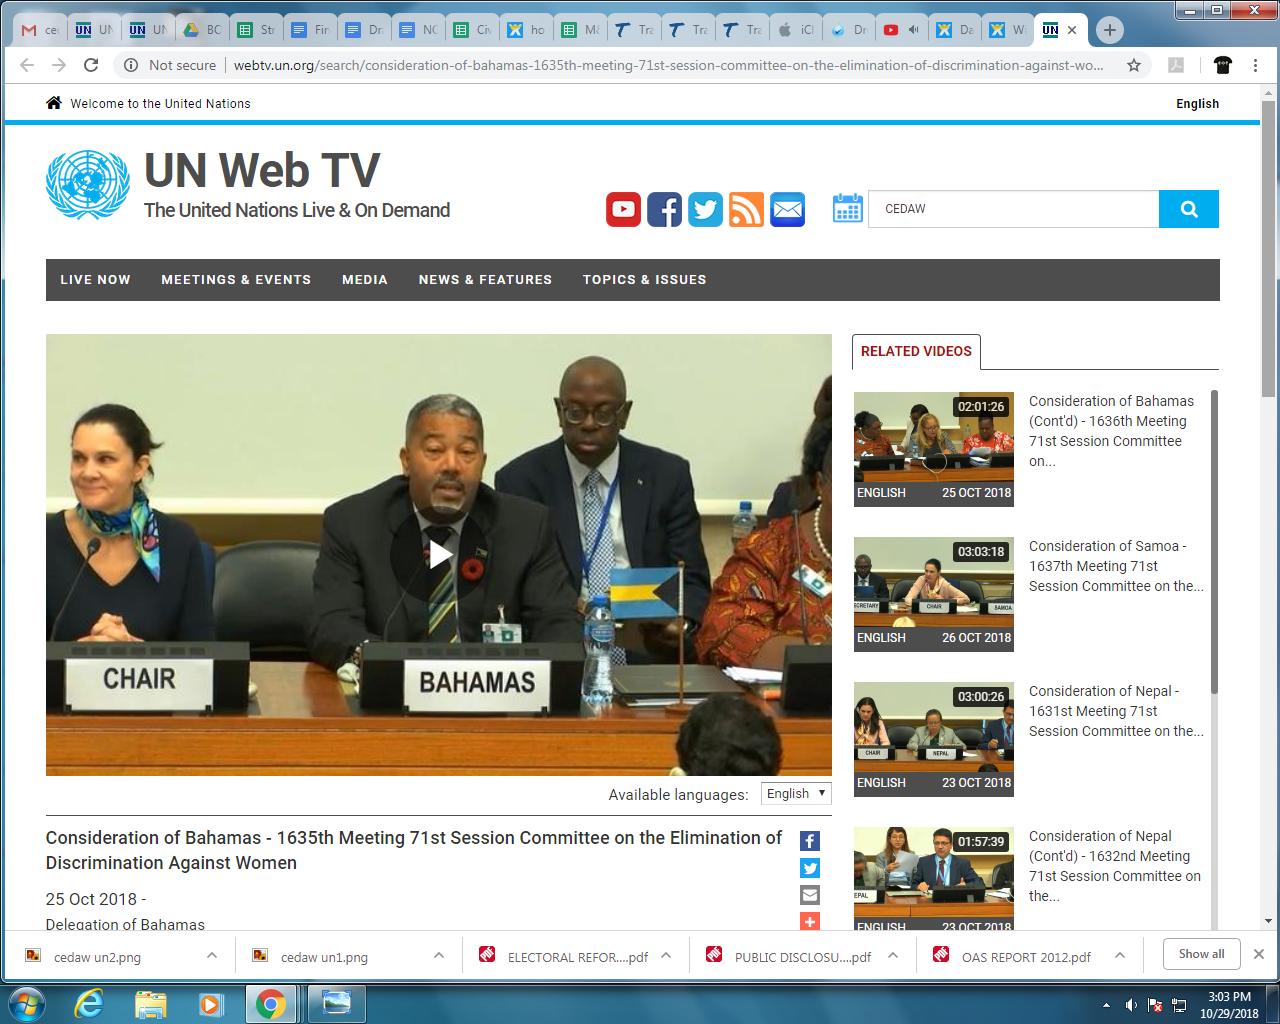Open more share options plus icon
This screenshot has height=1024, width=1280.
(x=810, y=921)
